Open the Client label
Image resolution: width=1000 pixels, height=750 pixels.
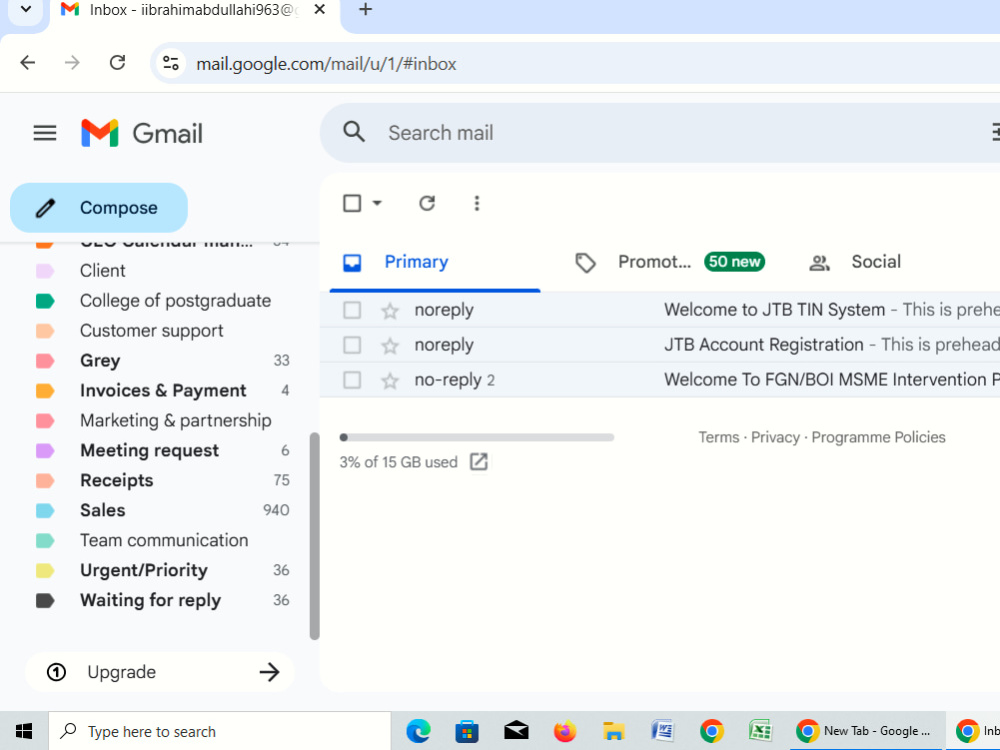point(103,271)
